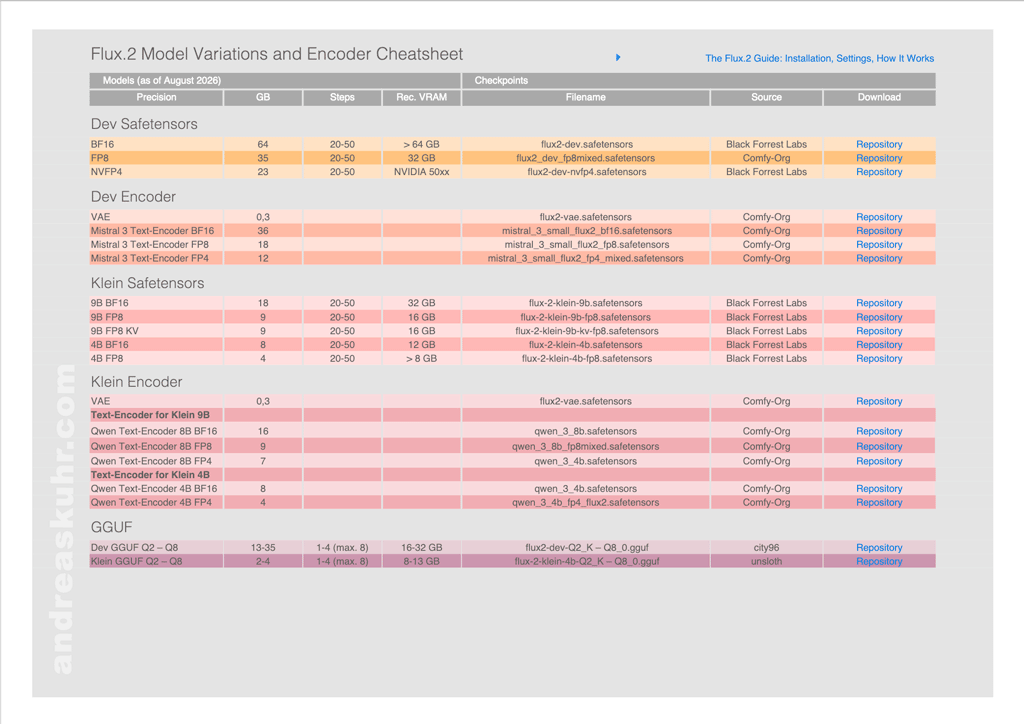Viewport: 1024px width, 724px height.
Task: Click filename flux-2-klein-4b-Q2_K – Q8_0.gguf
Action: click(586, 561)
